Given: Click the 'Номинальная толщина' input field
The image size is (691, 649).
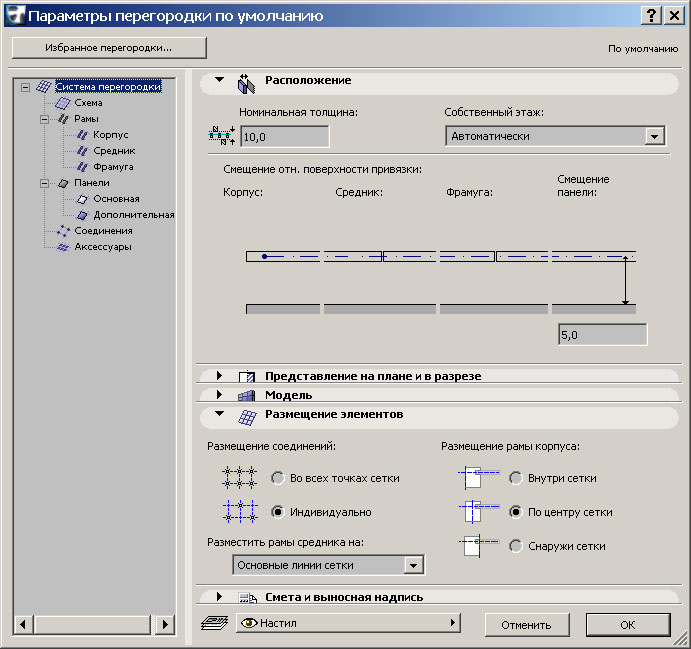Looking at the screenshot, I should click(284, 136).
